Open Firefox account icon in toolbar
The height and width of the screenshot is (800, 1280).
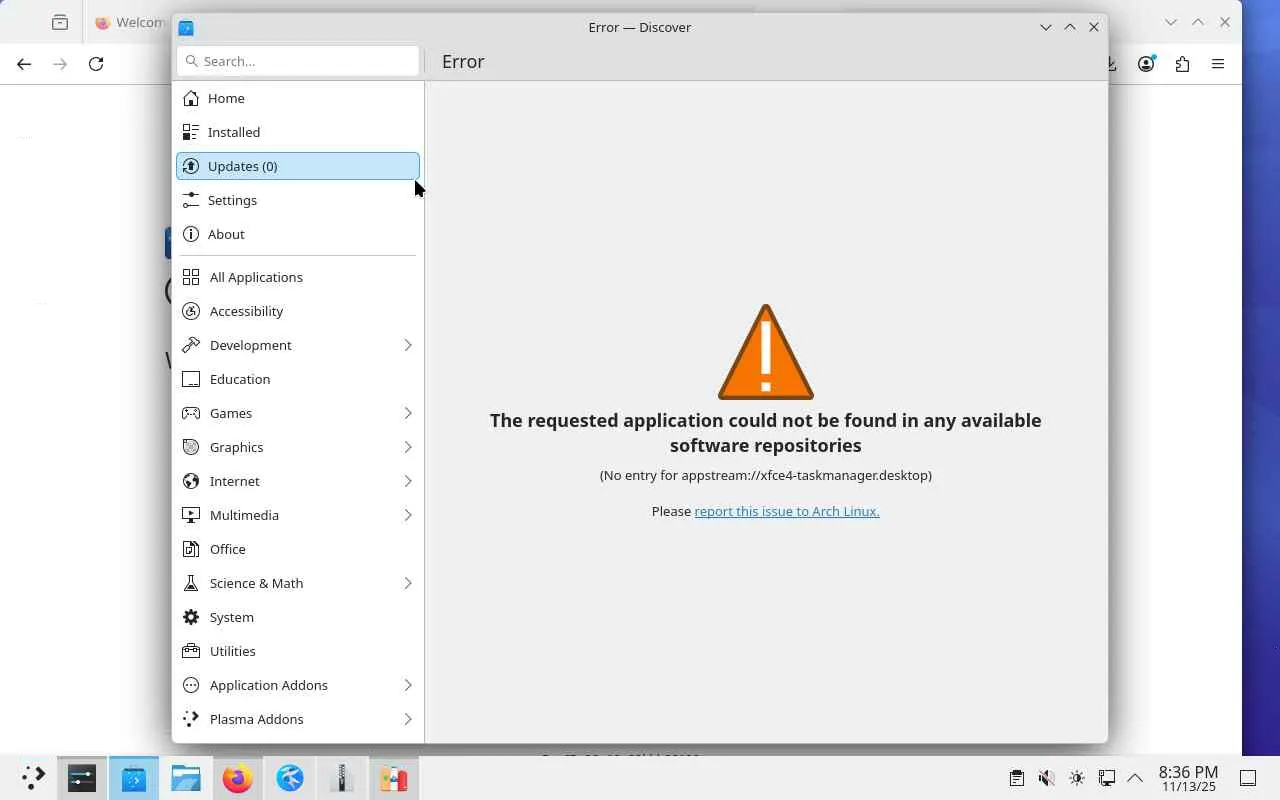pyautogui.click(x=1146, y=64)
